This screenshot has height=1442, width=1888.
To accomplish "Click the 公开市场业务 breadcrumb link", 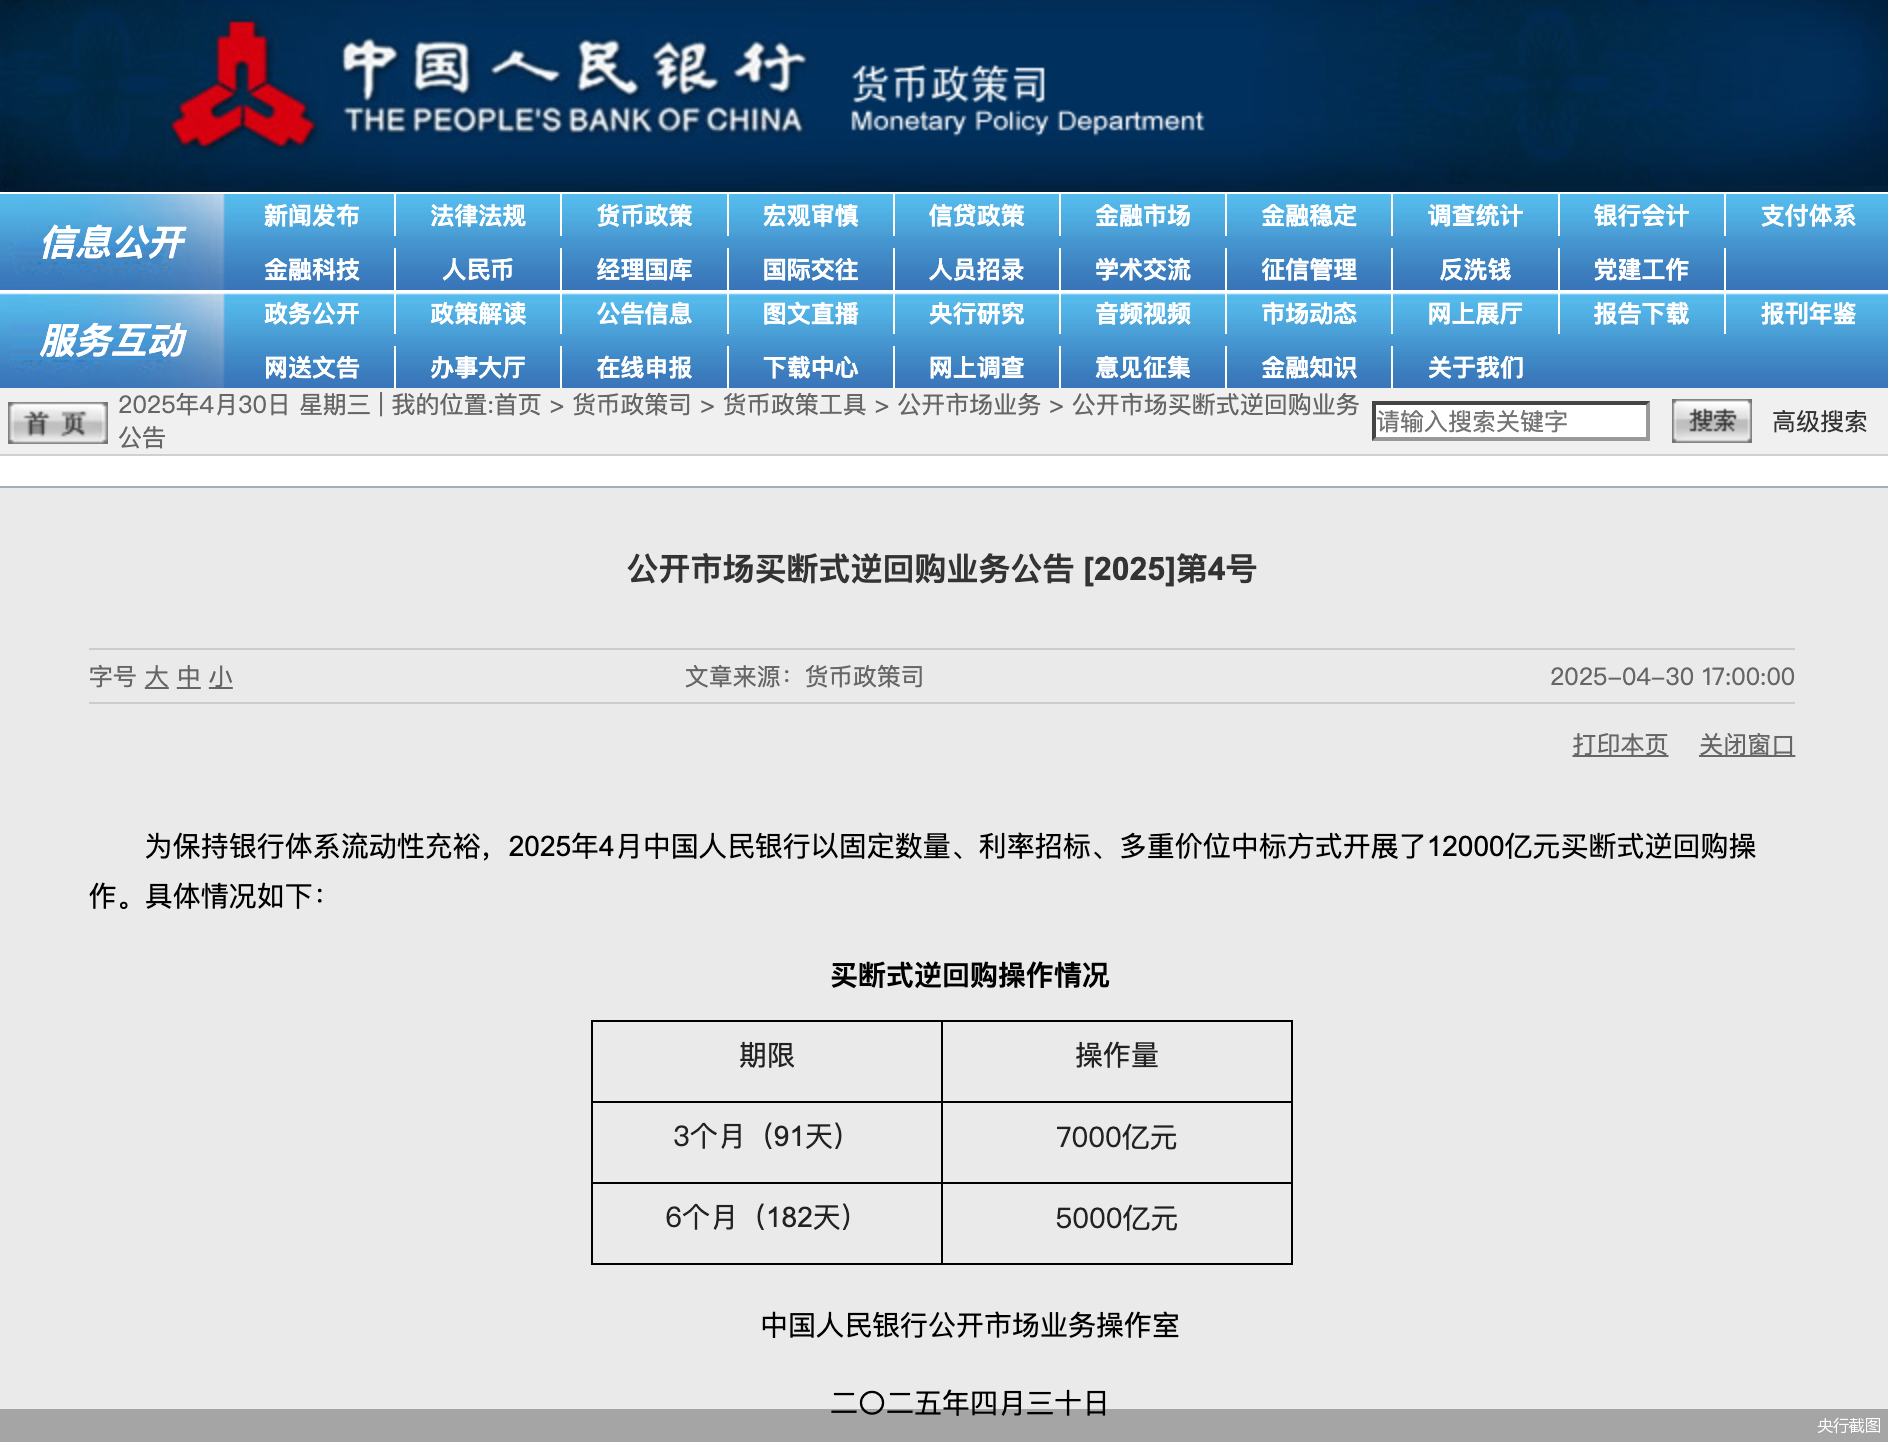I will [x=968, y=405].
